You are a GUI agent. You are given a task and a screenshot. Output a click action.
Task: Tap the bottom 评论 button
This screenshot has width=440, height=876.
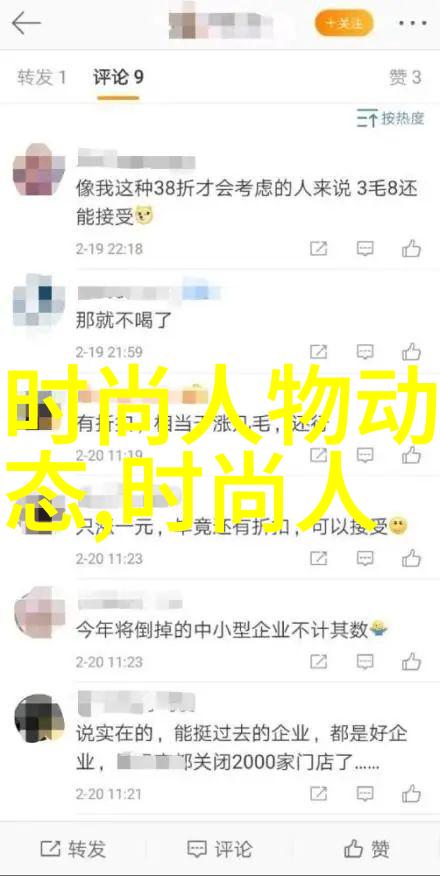(219, 850)
